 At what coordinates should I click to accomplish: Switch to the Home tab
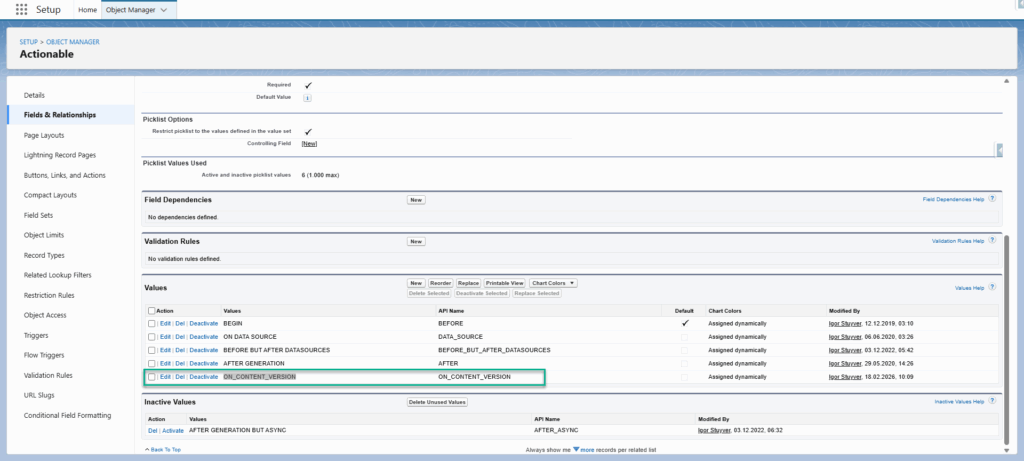point(88,10)
